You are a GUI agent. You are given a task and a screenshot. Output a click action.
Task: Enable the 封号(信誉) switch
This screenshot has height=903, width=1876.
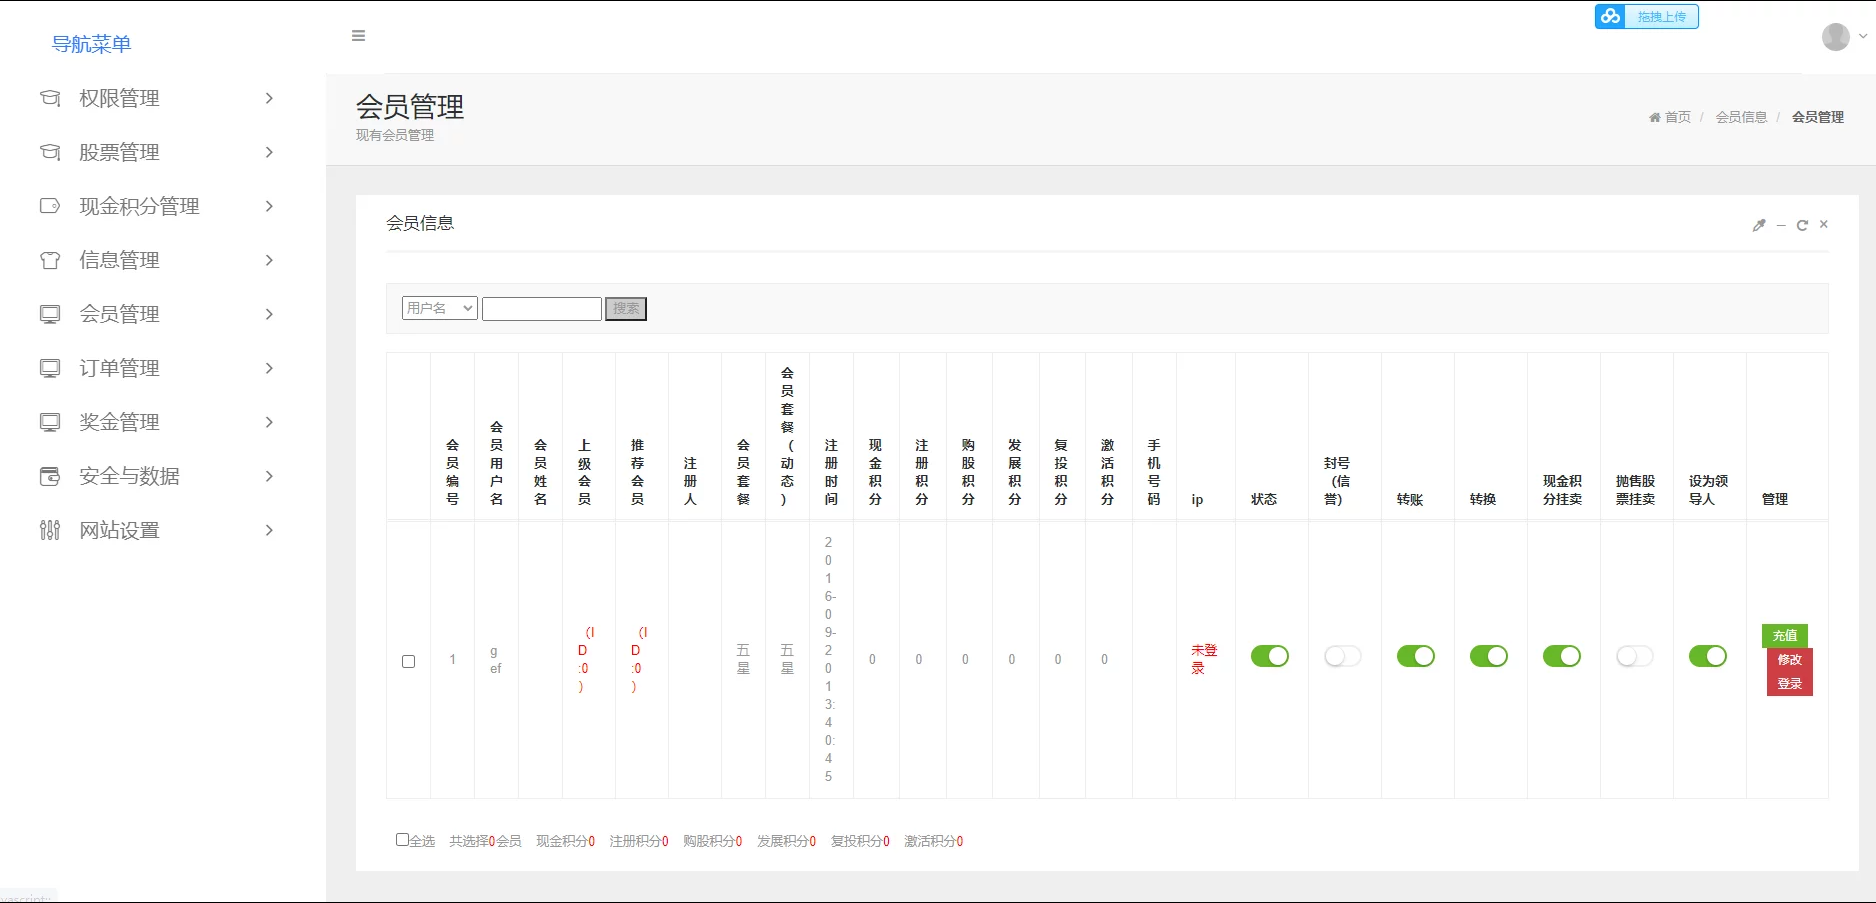pos(1342,656)
